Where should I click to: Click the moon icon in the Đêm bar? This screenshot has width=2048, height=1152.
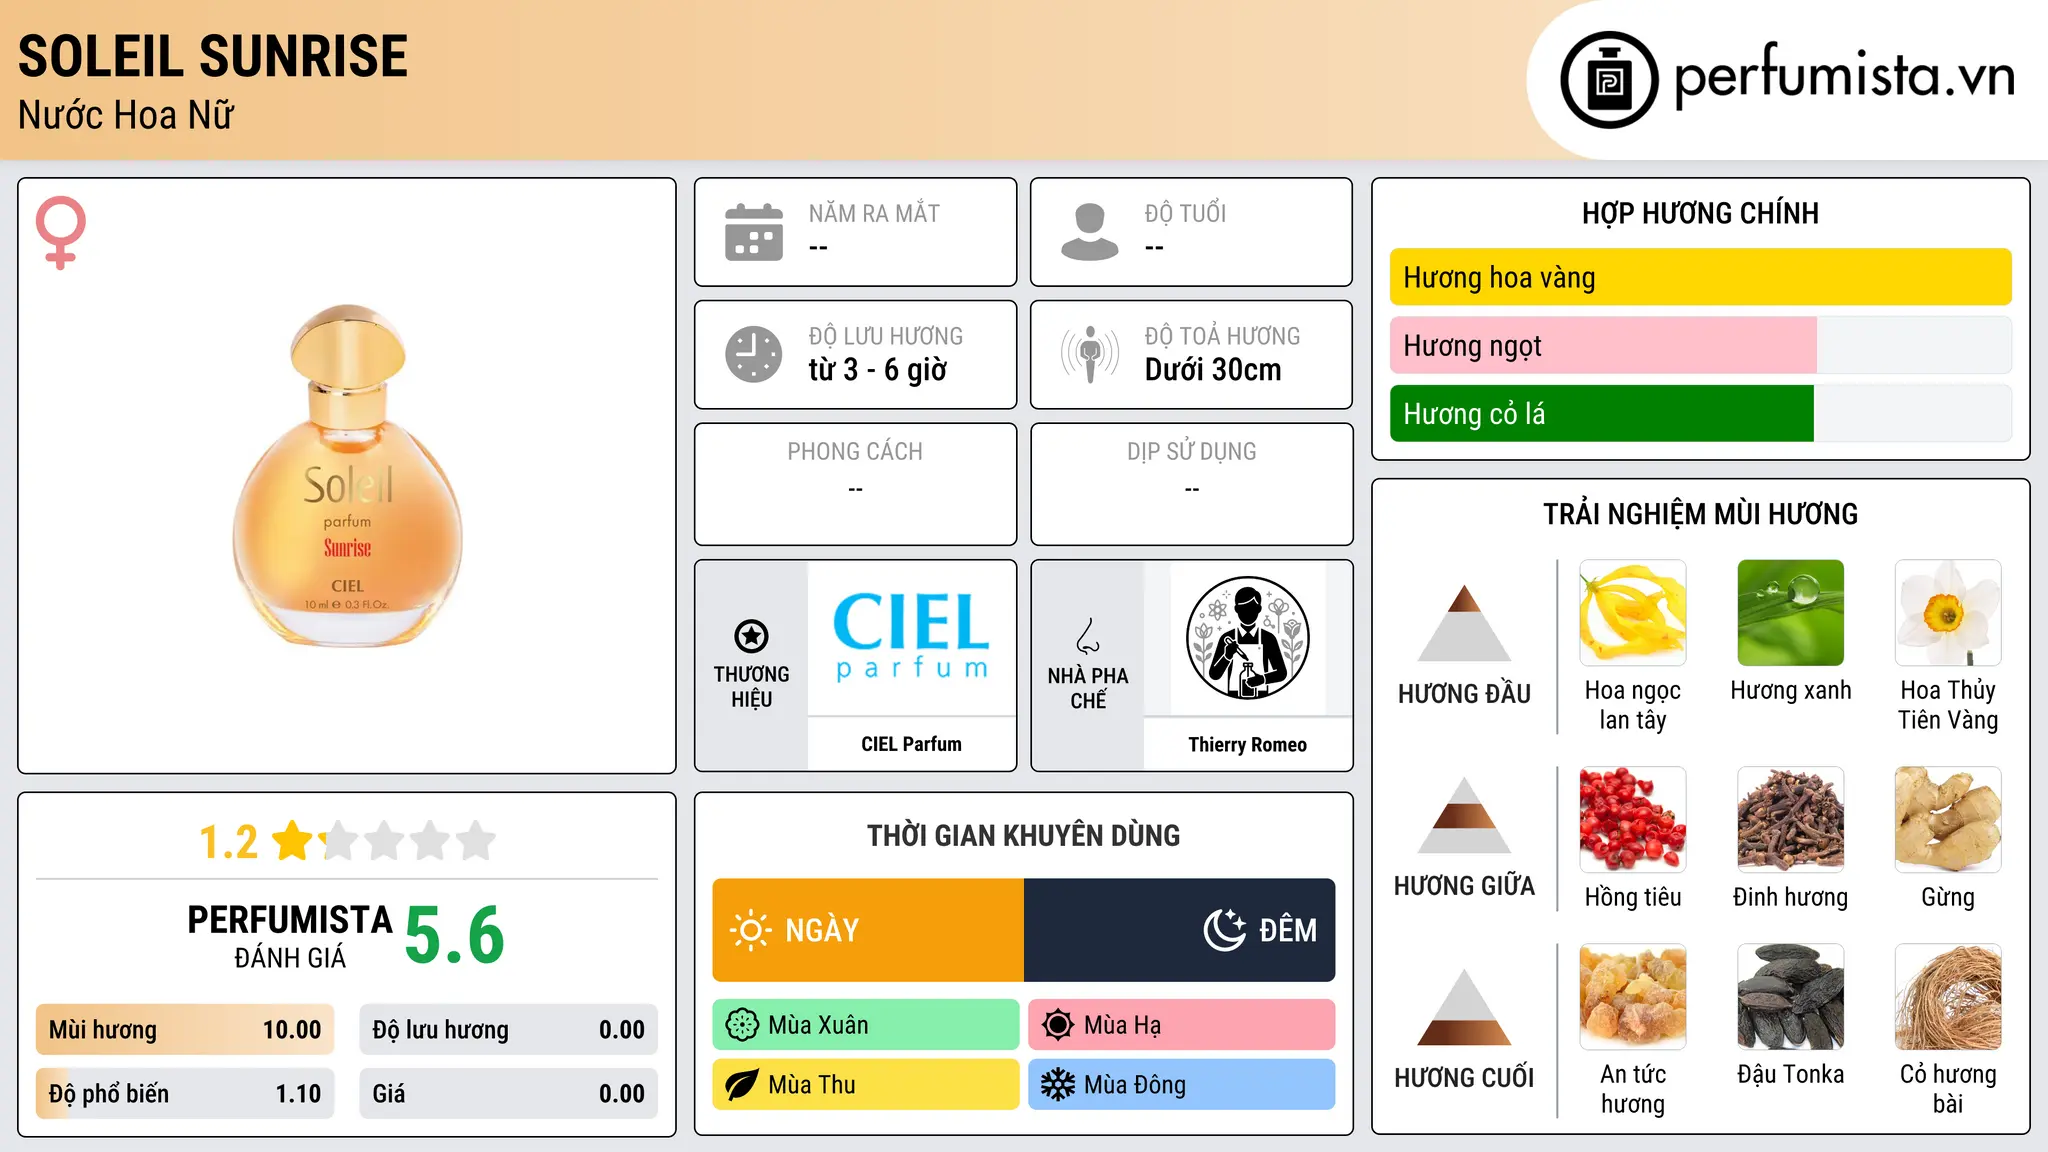click(x=1224, y=930)
